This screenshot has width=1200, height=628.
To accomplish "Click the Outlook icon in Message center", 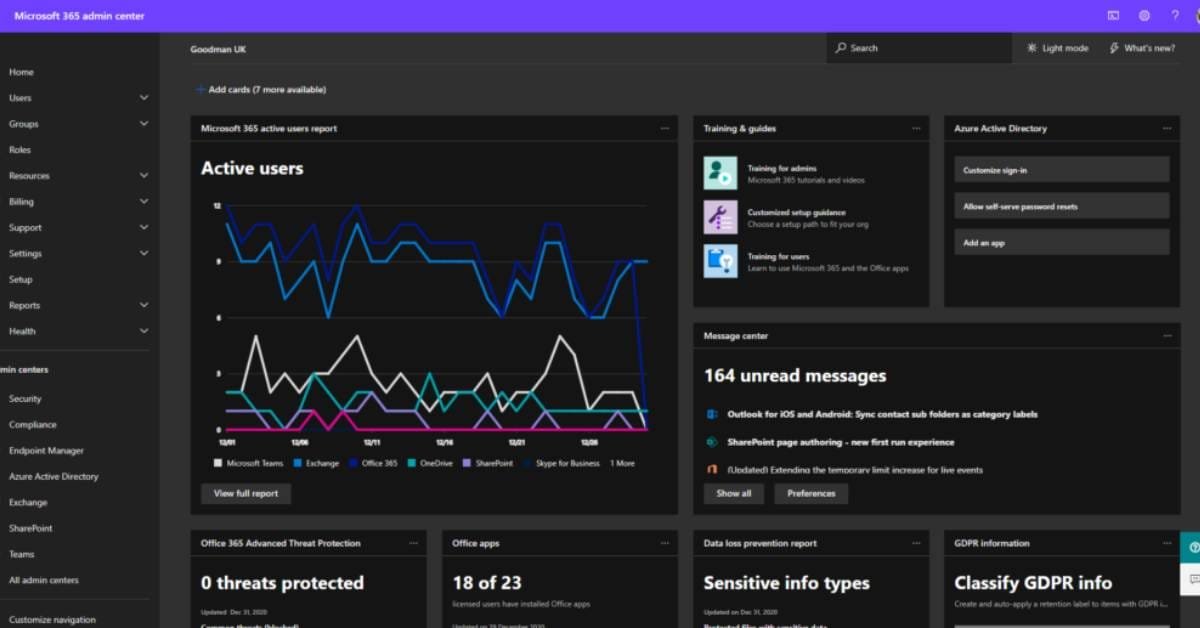I will (x=712, y=414).
